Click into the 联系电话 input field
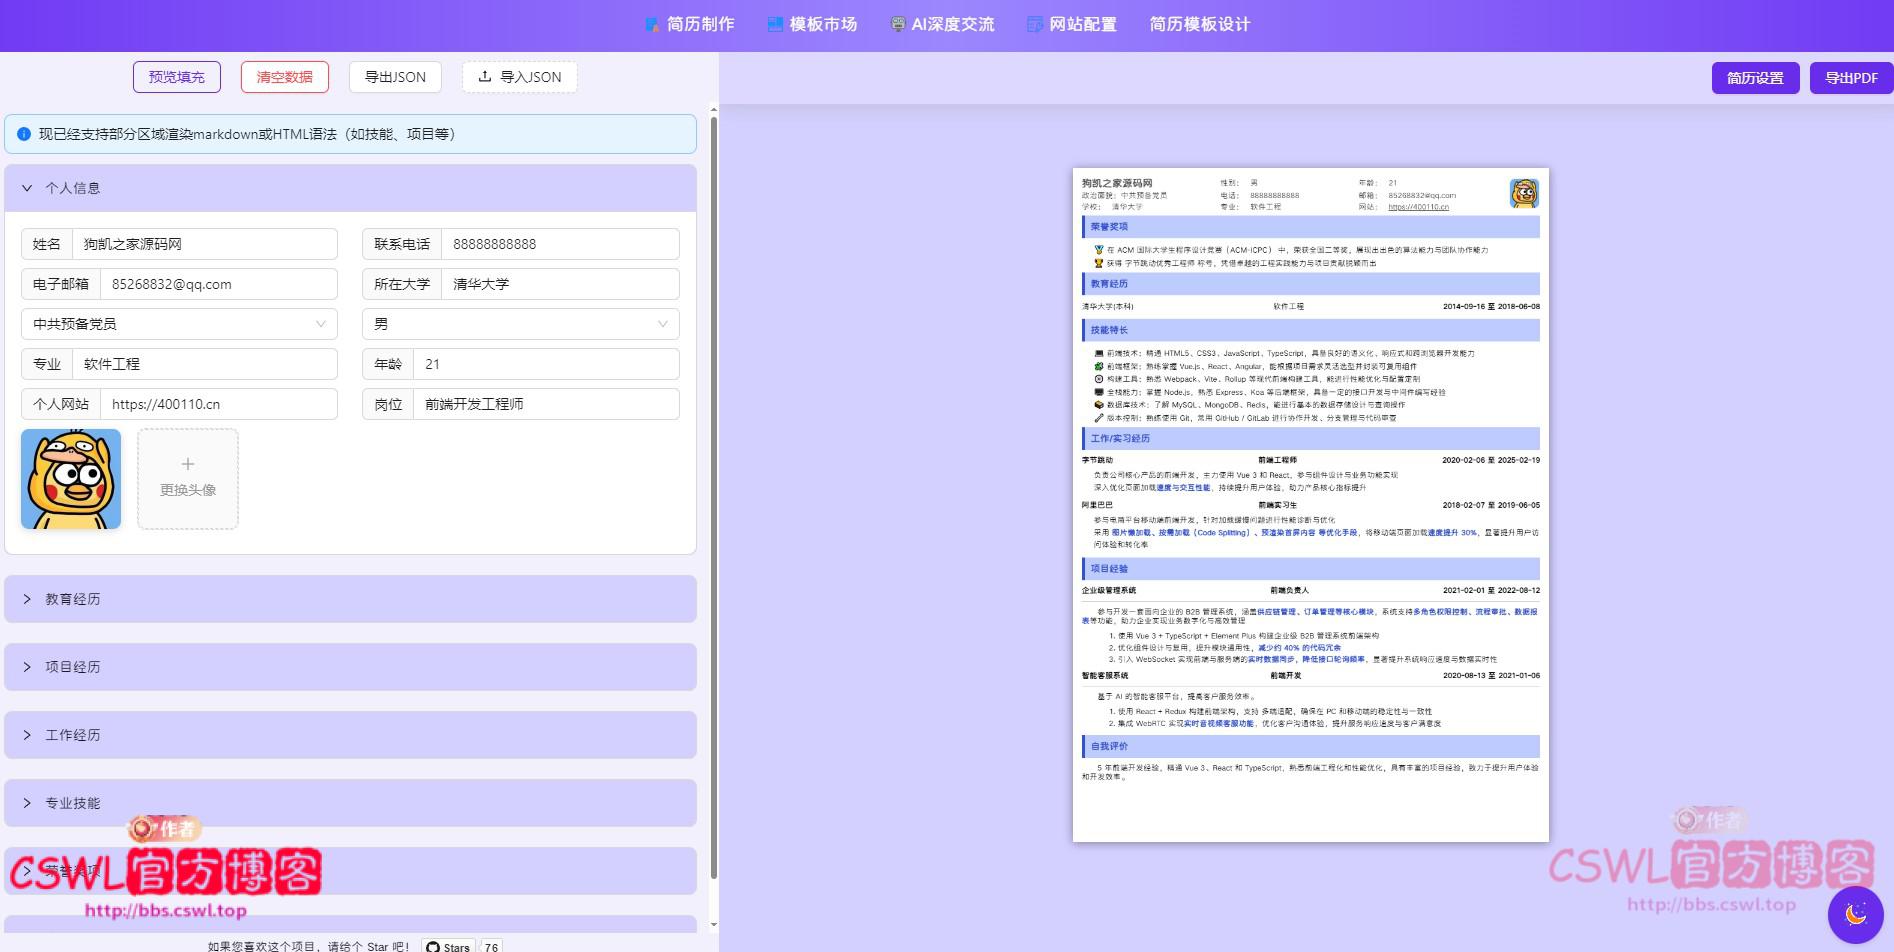Viewport: 1894px width, 952px height. coord(560,244)
